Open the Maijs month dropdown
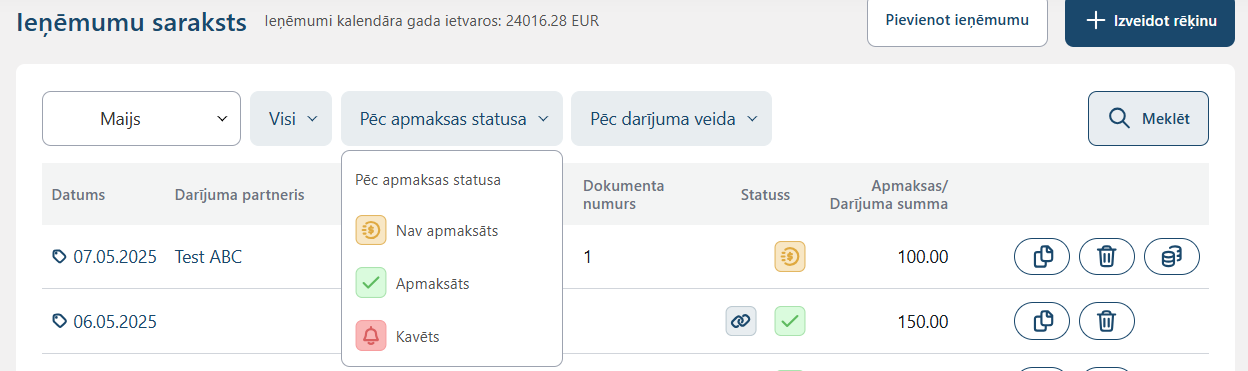The width and height of the screenshot is (1248, 371). (x=141, y=118)
